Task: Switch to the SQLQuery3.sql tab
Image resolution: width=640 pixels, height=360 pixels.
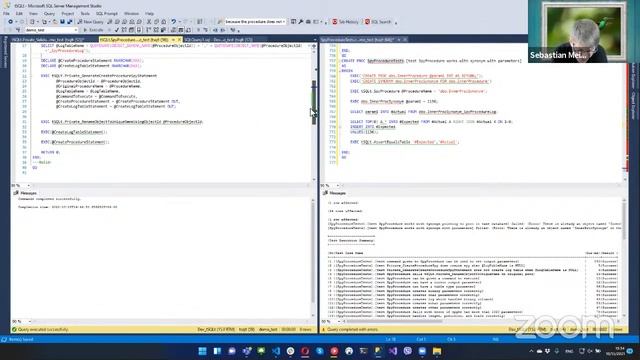Action: click(x=218, y=40)
